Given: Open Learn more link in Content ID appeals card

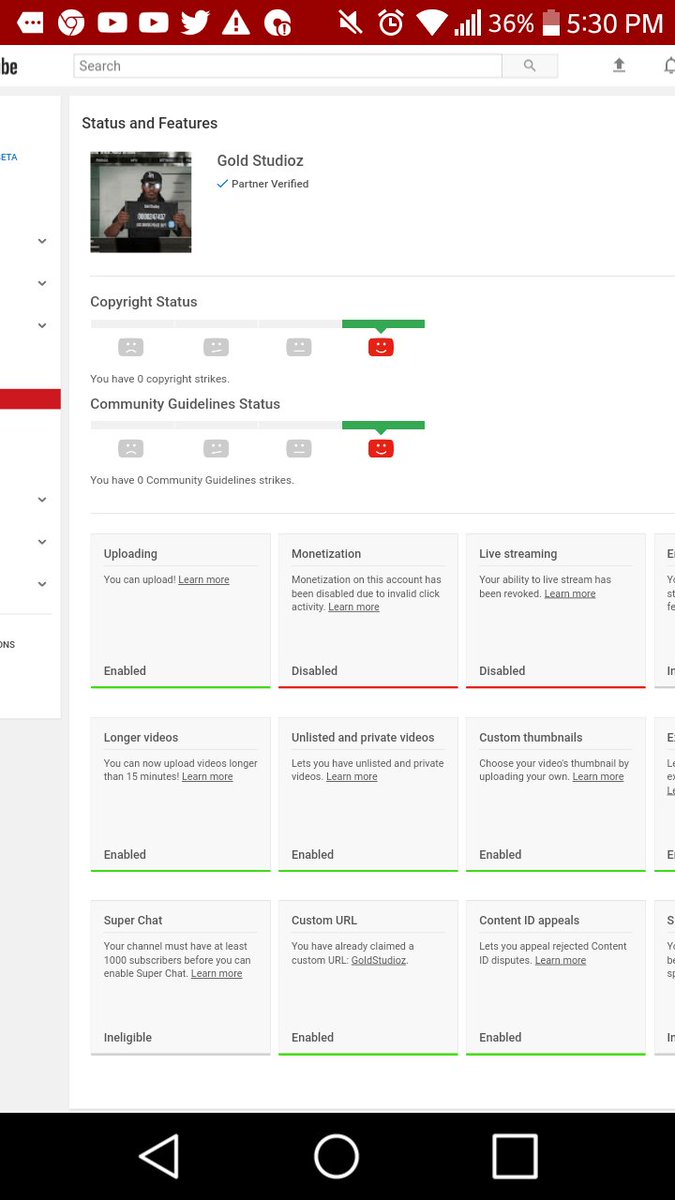Looking at the screenshot, I should (x=561, y=960).
